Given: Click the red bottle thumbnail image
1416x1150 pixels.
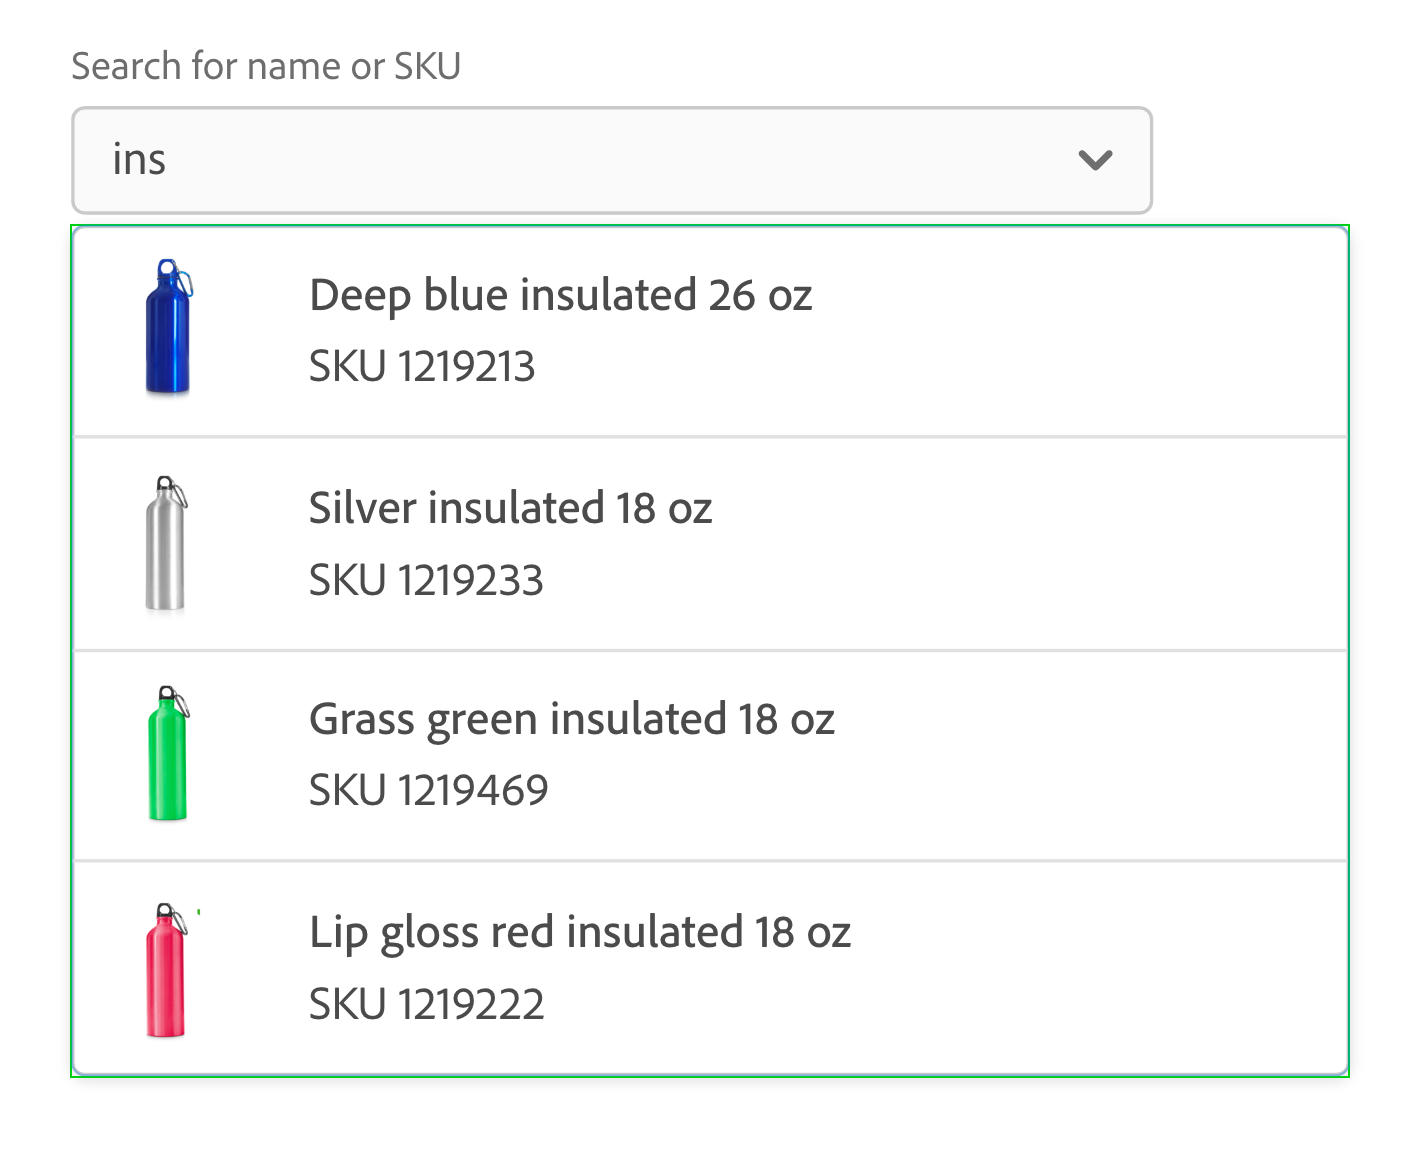Looking at the screenshot, I should pos(166,970).
